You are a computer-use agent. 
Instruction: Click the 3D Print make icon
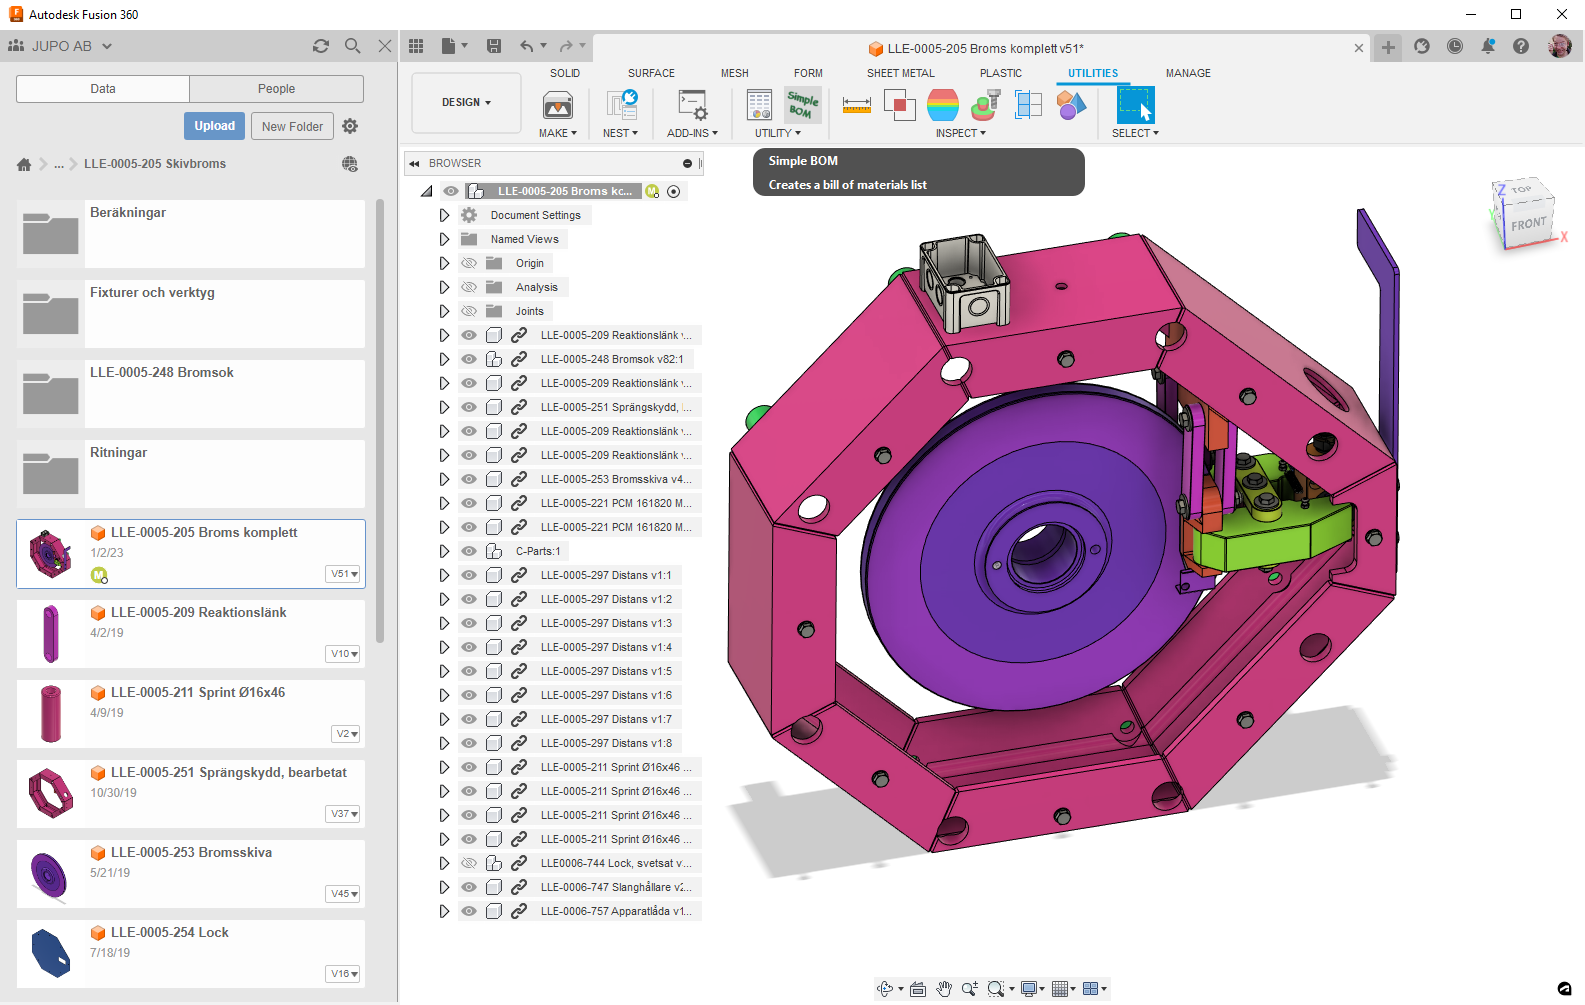(557, 105)
